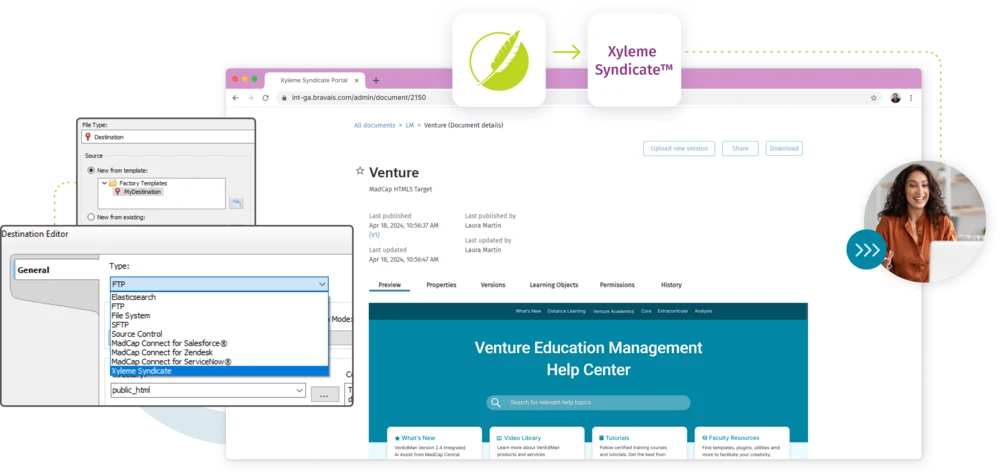Viewport: 1000px width, 475px height.
Task: Choose FTP in the open Type list
Action: pos(219,306)
